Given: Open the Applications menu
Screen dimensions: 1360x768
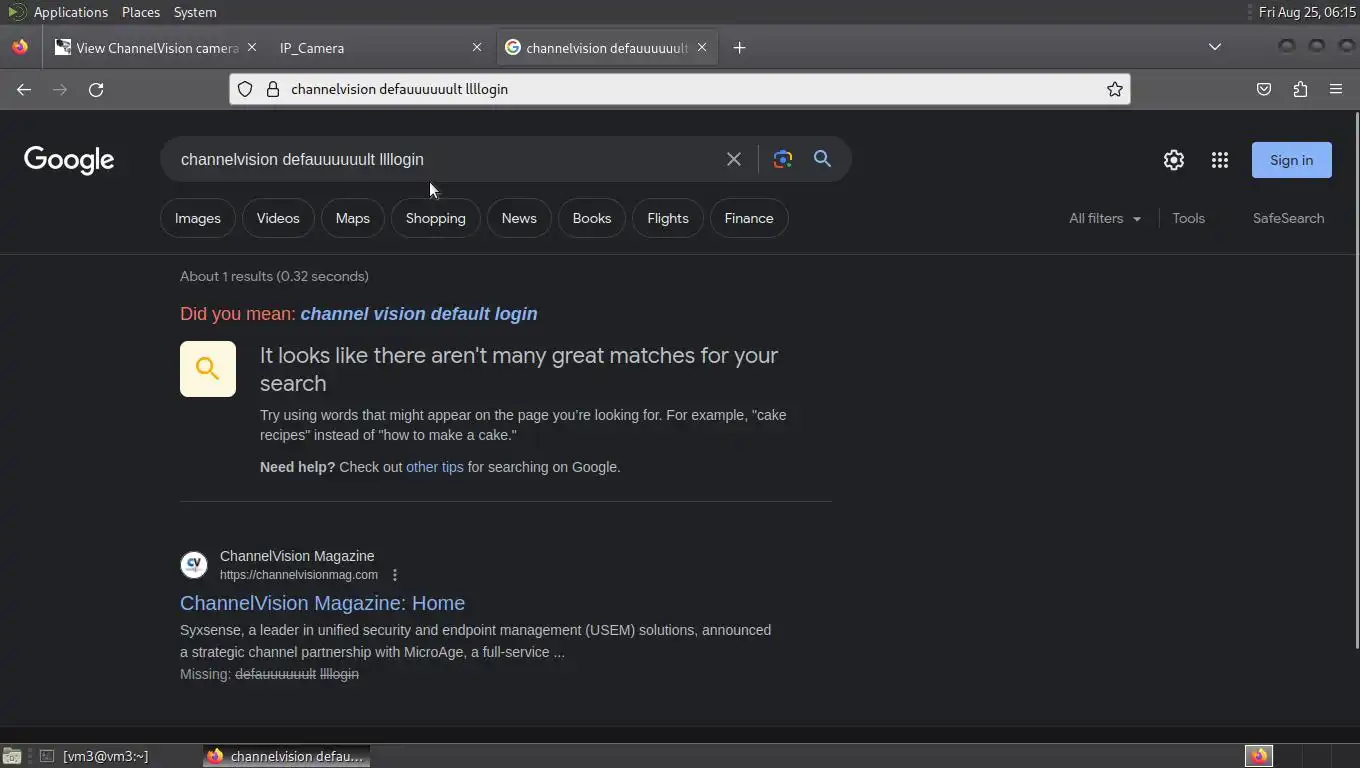Looking at the screenshot, I should 70,12.
